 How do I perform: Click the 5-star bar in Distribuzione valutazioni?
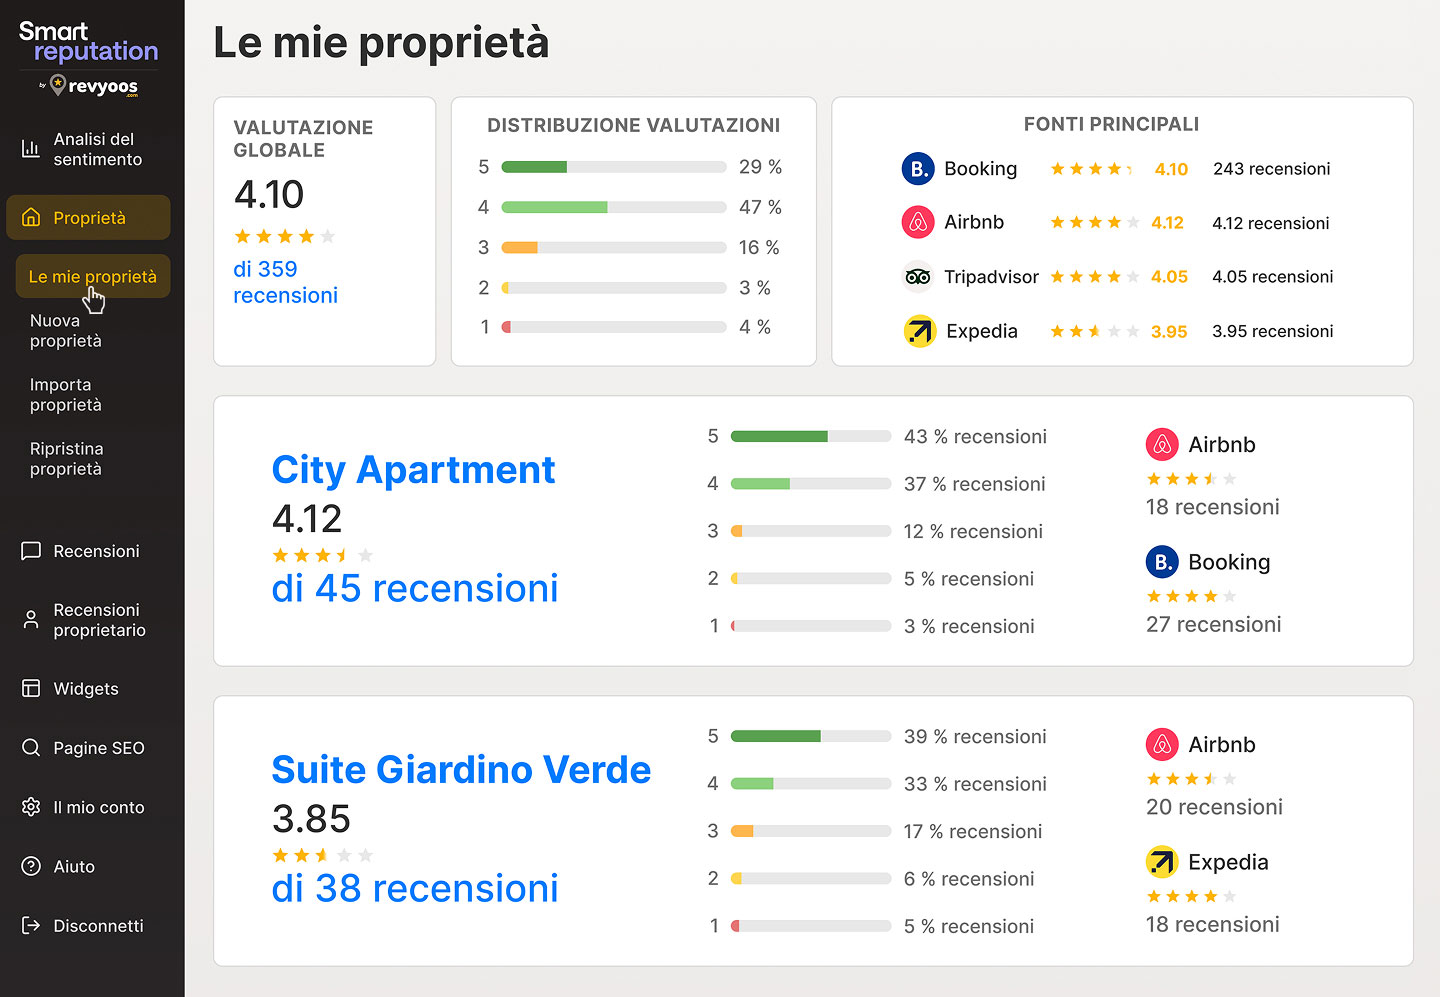(613, 167)
